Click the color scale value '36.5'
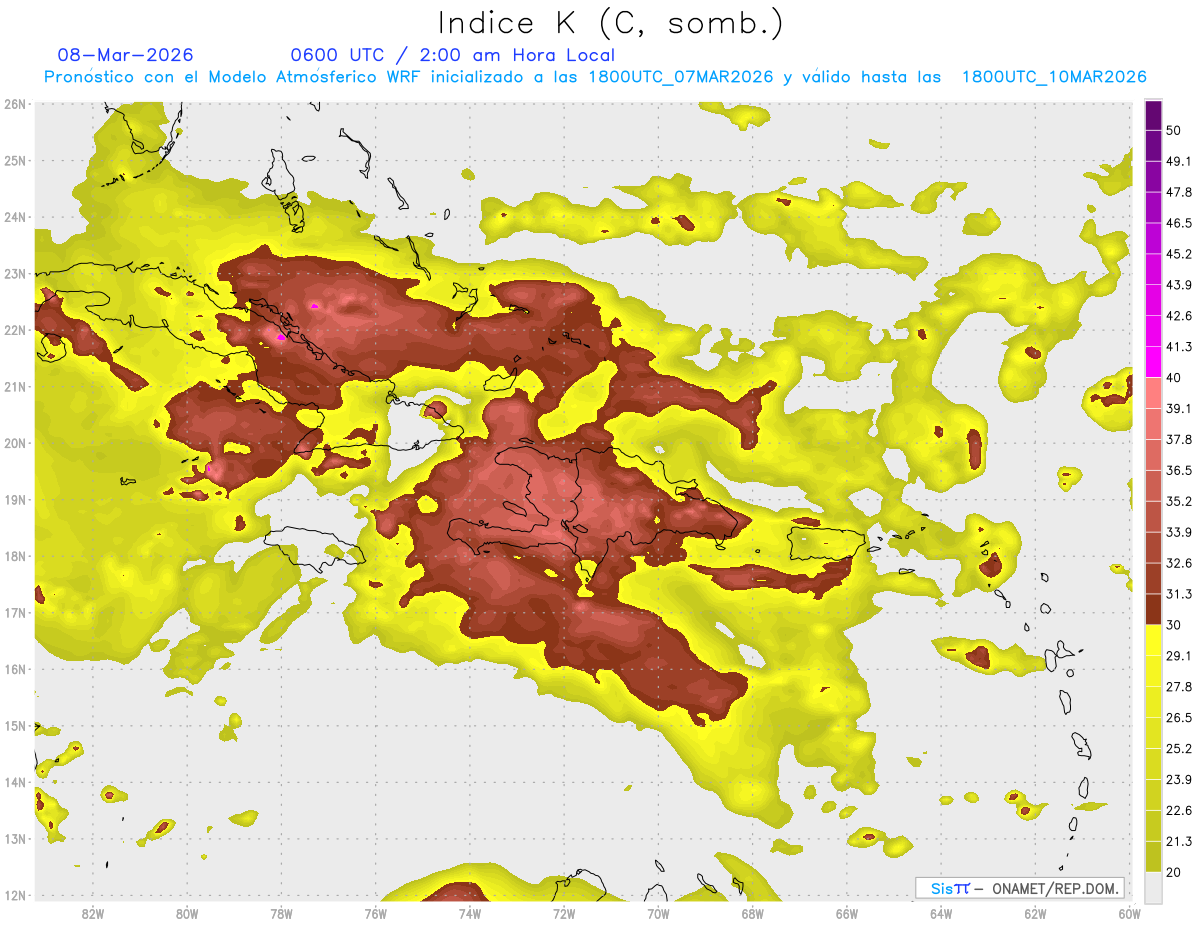This screenshot has height=927, width=1200. tap(1179, 470)
